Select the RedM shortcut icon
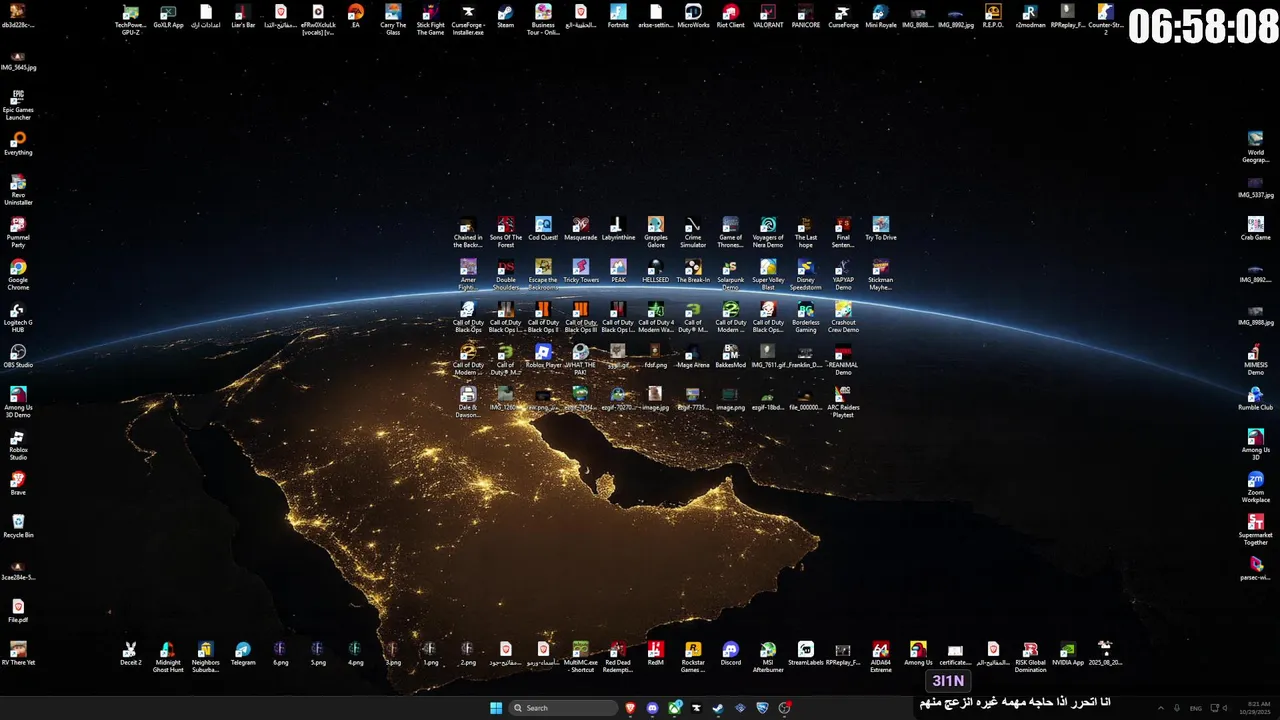The image size is (1280, 720). pos(656,653)
